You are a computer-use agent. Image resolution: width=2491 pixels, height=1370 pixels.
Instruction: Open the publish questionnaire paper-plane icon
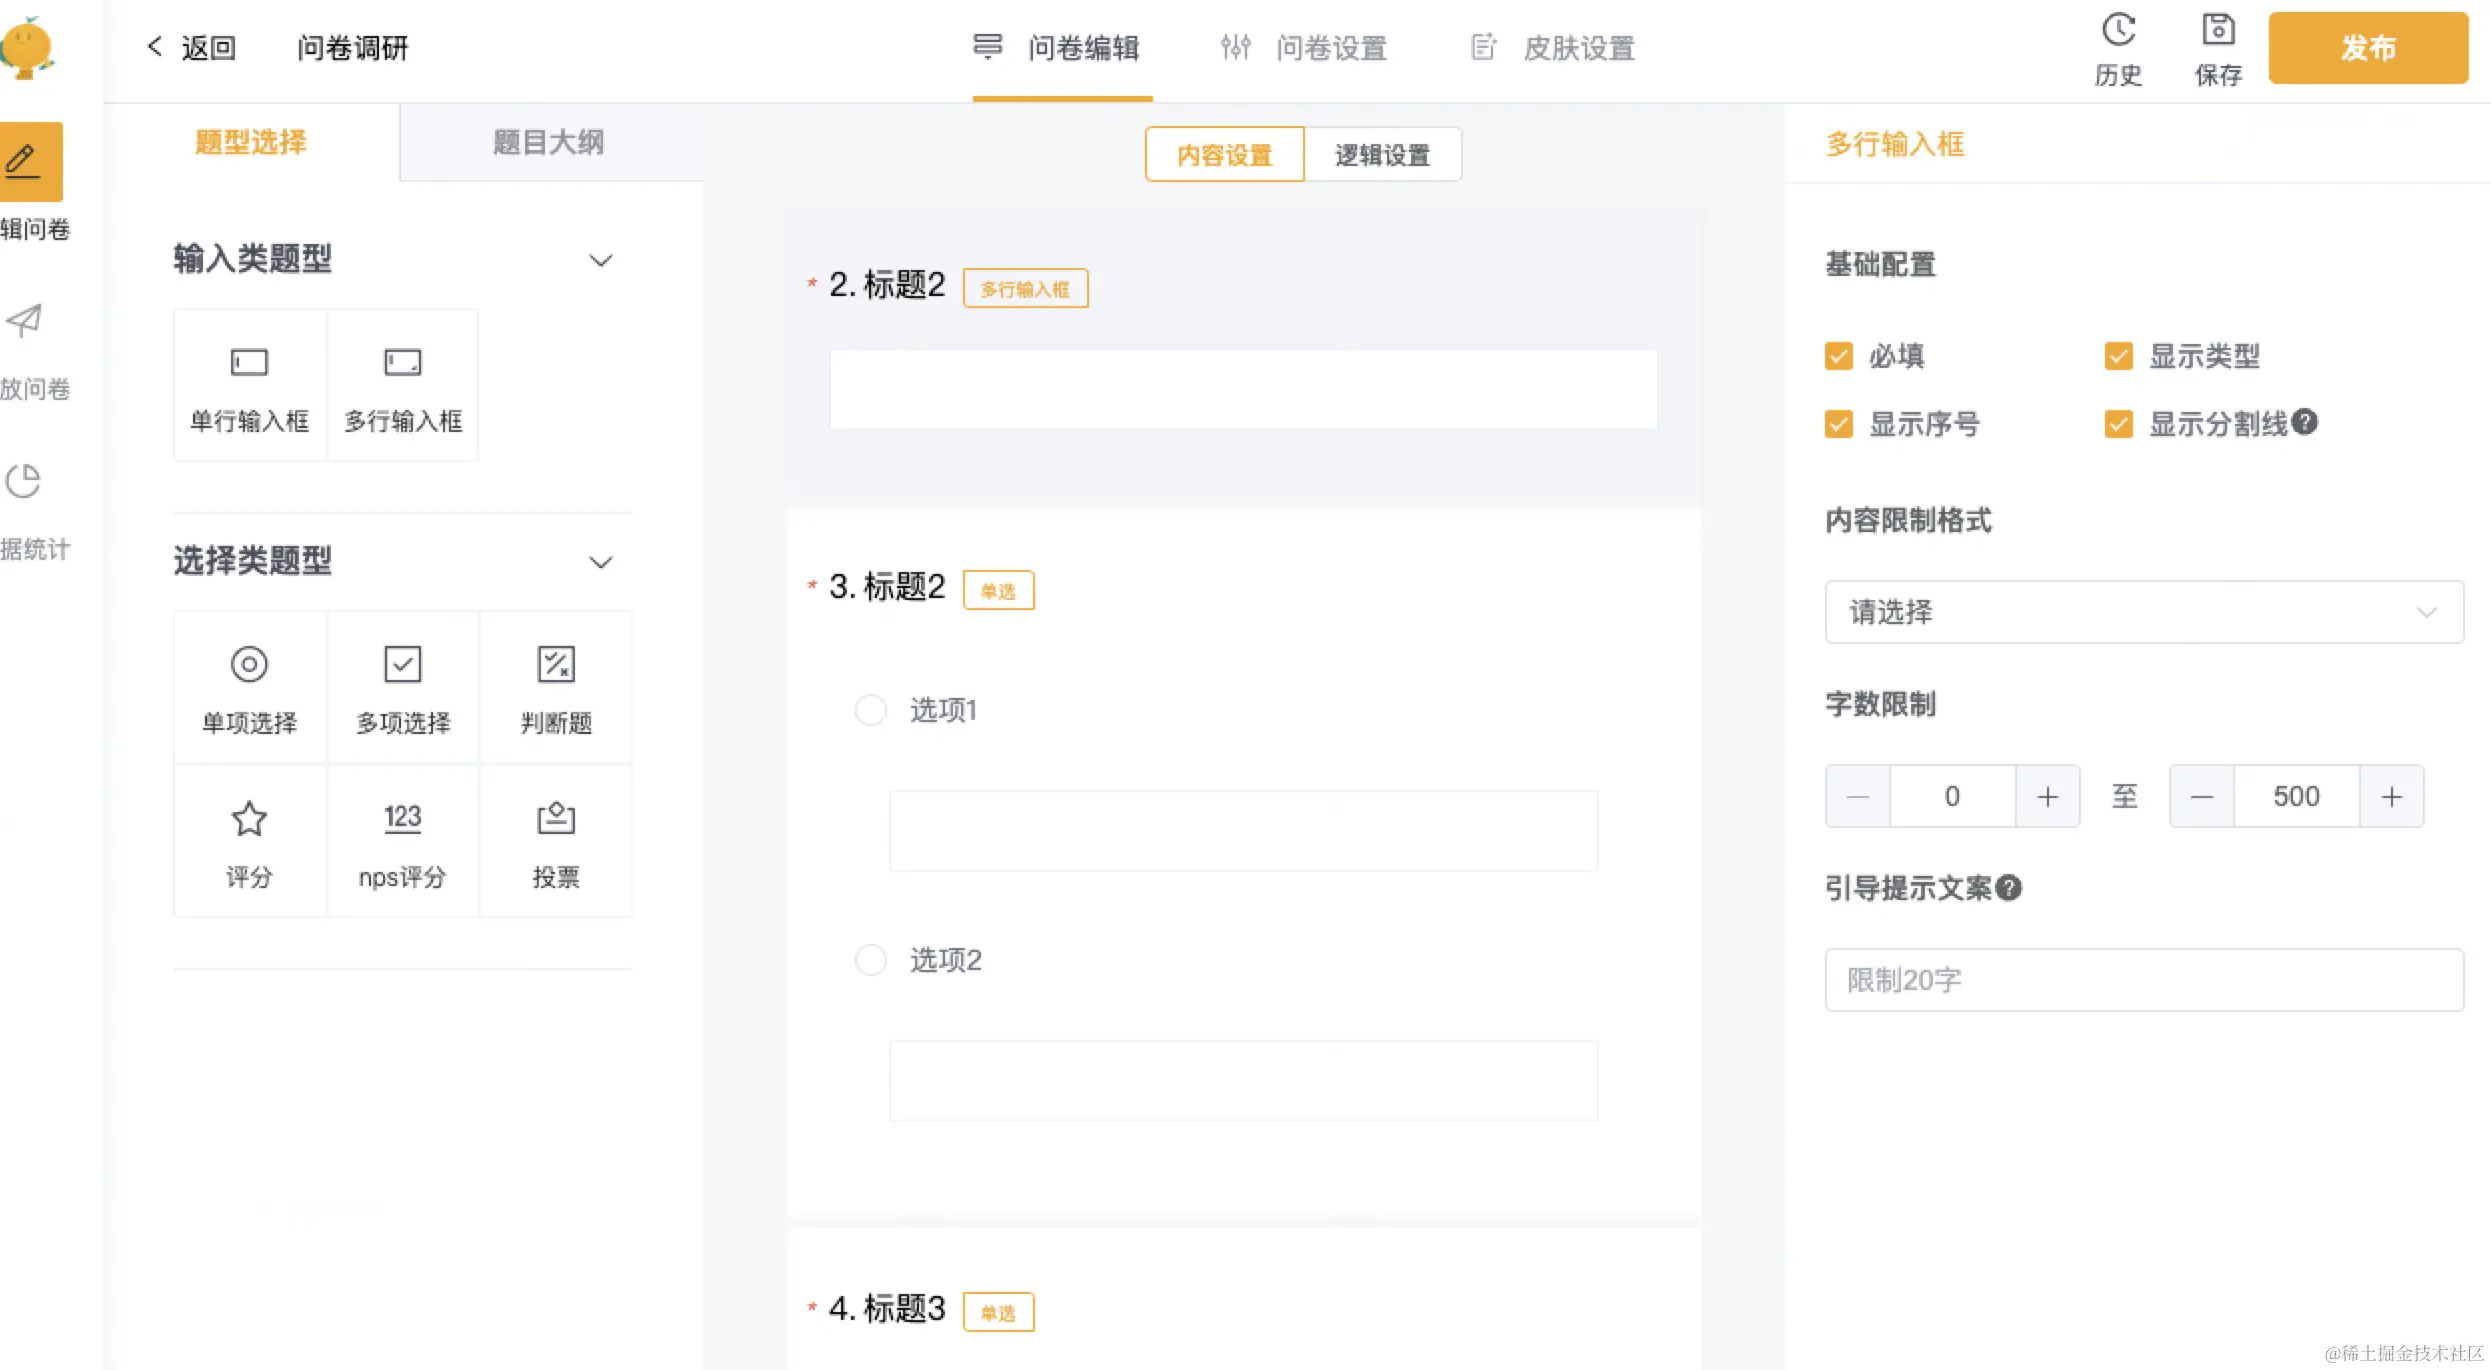pos(23,321)
